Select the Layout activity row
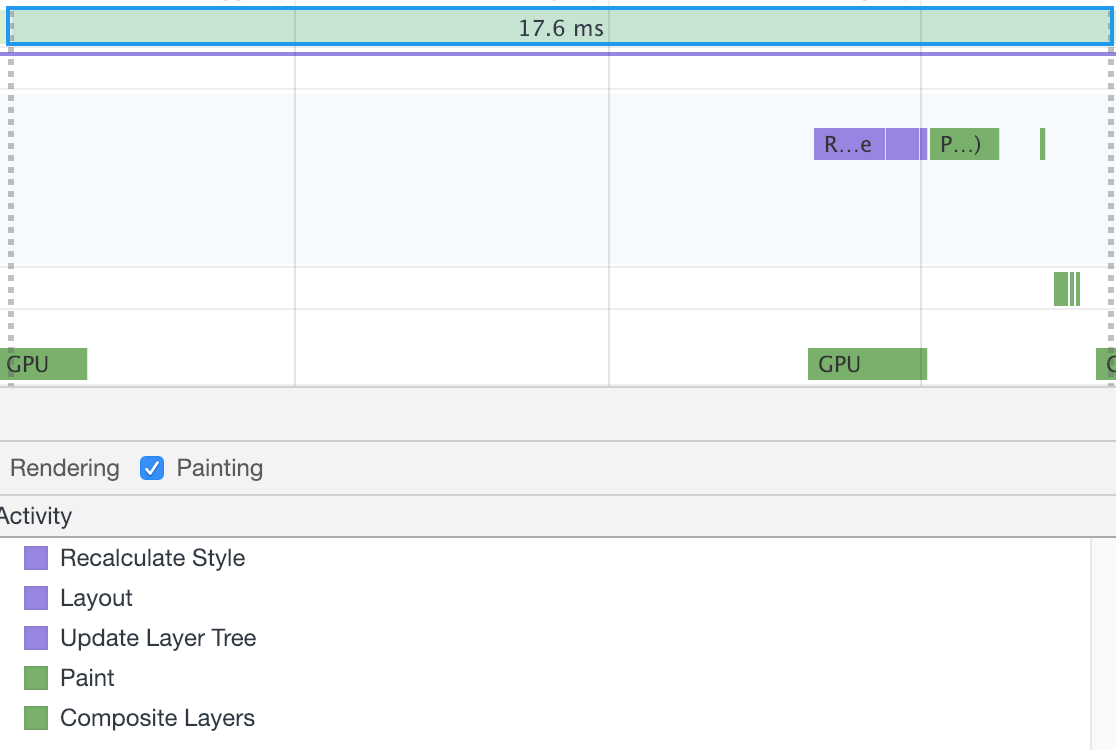 click(x=545, y=598)
